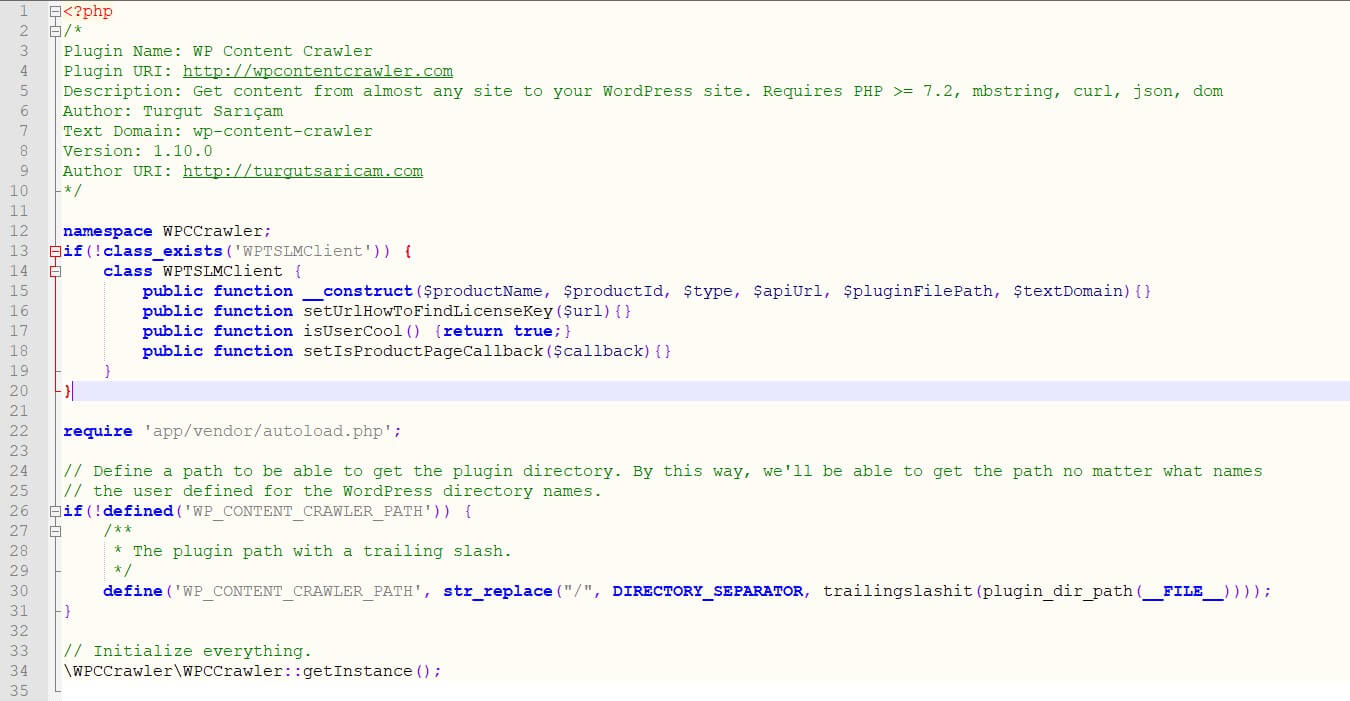Click the 'The plugin path with a trailing slash' comment

pos(318,551)
